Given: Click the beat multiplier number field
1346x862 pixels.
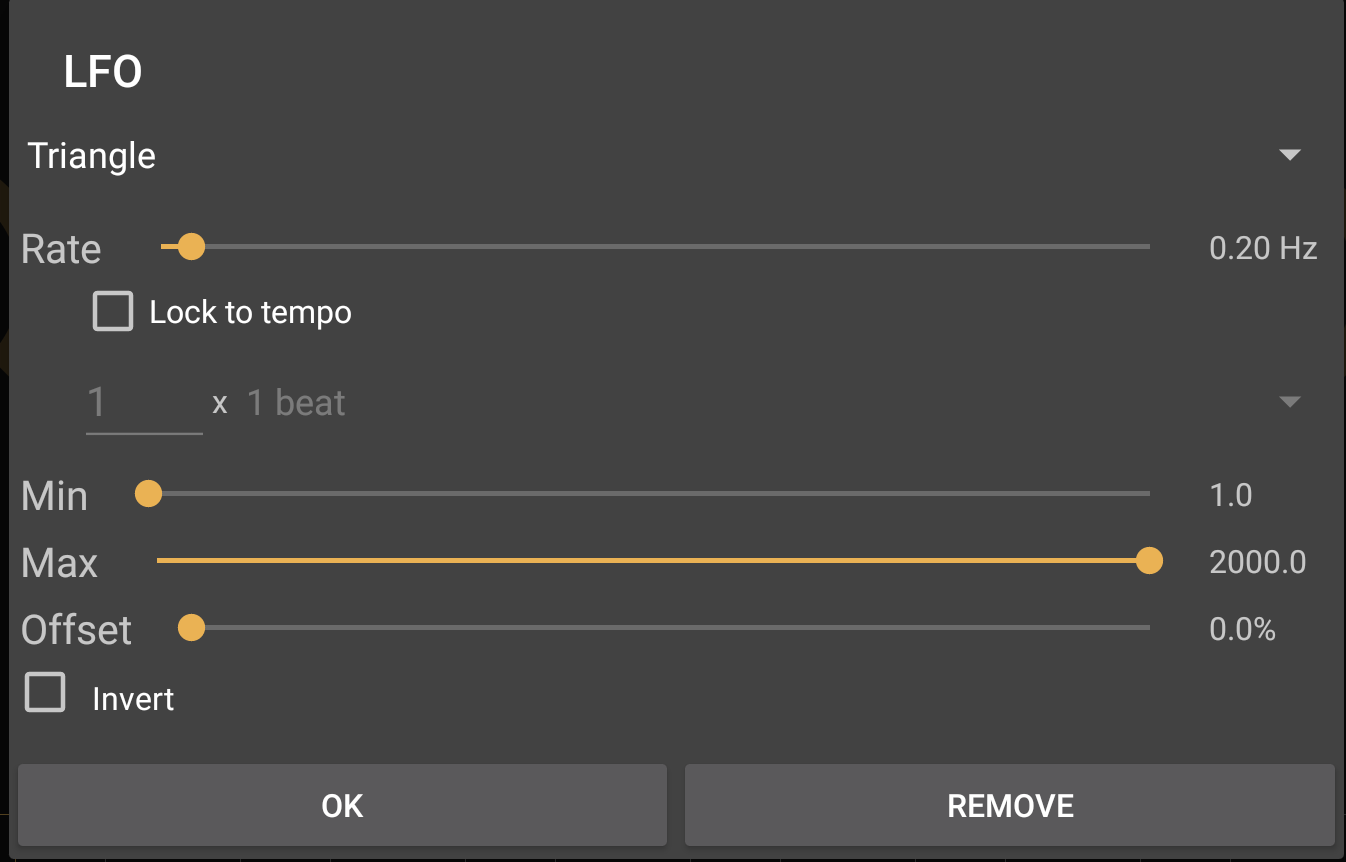Looking at the screenshot, I should [144, 403].
